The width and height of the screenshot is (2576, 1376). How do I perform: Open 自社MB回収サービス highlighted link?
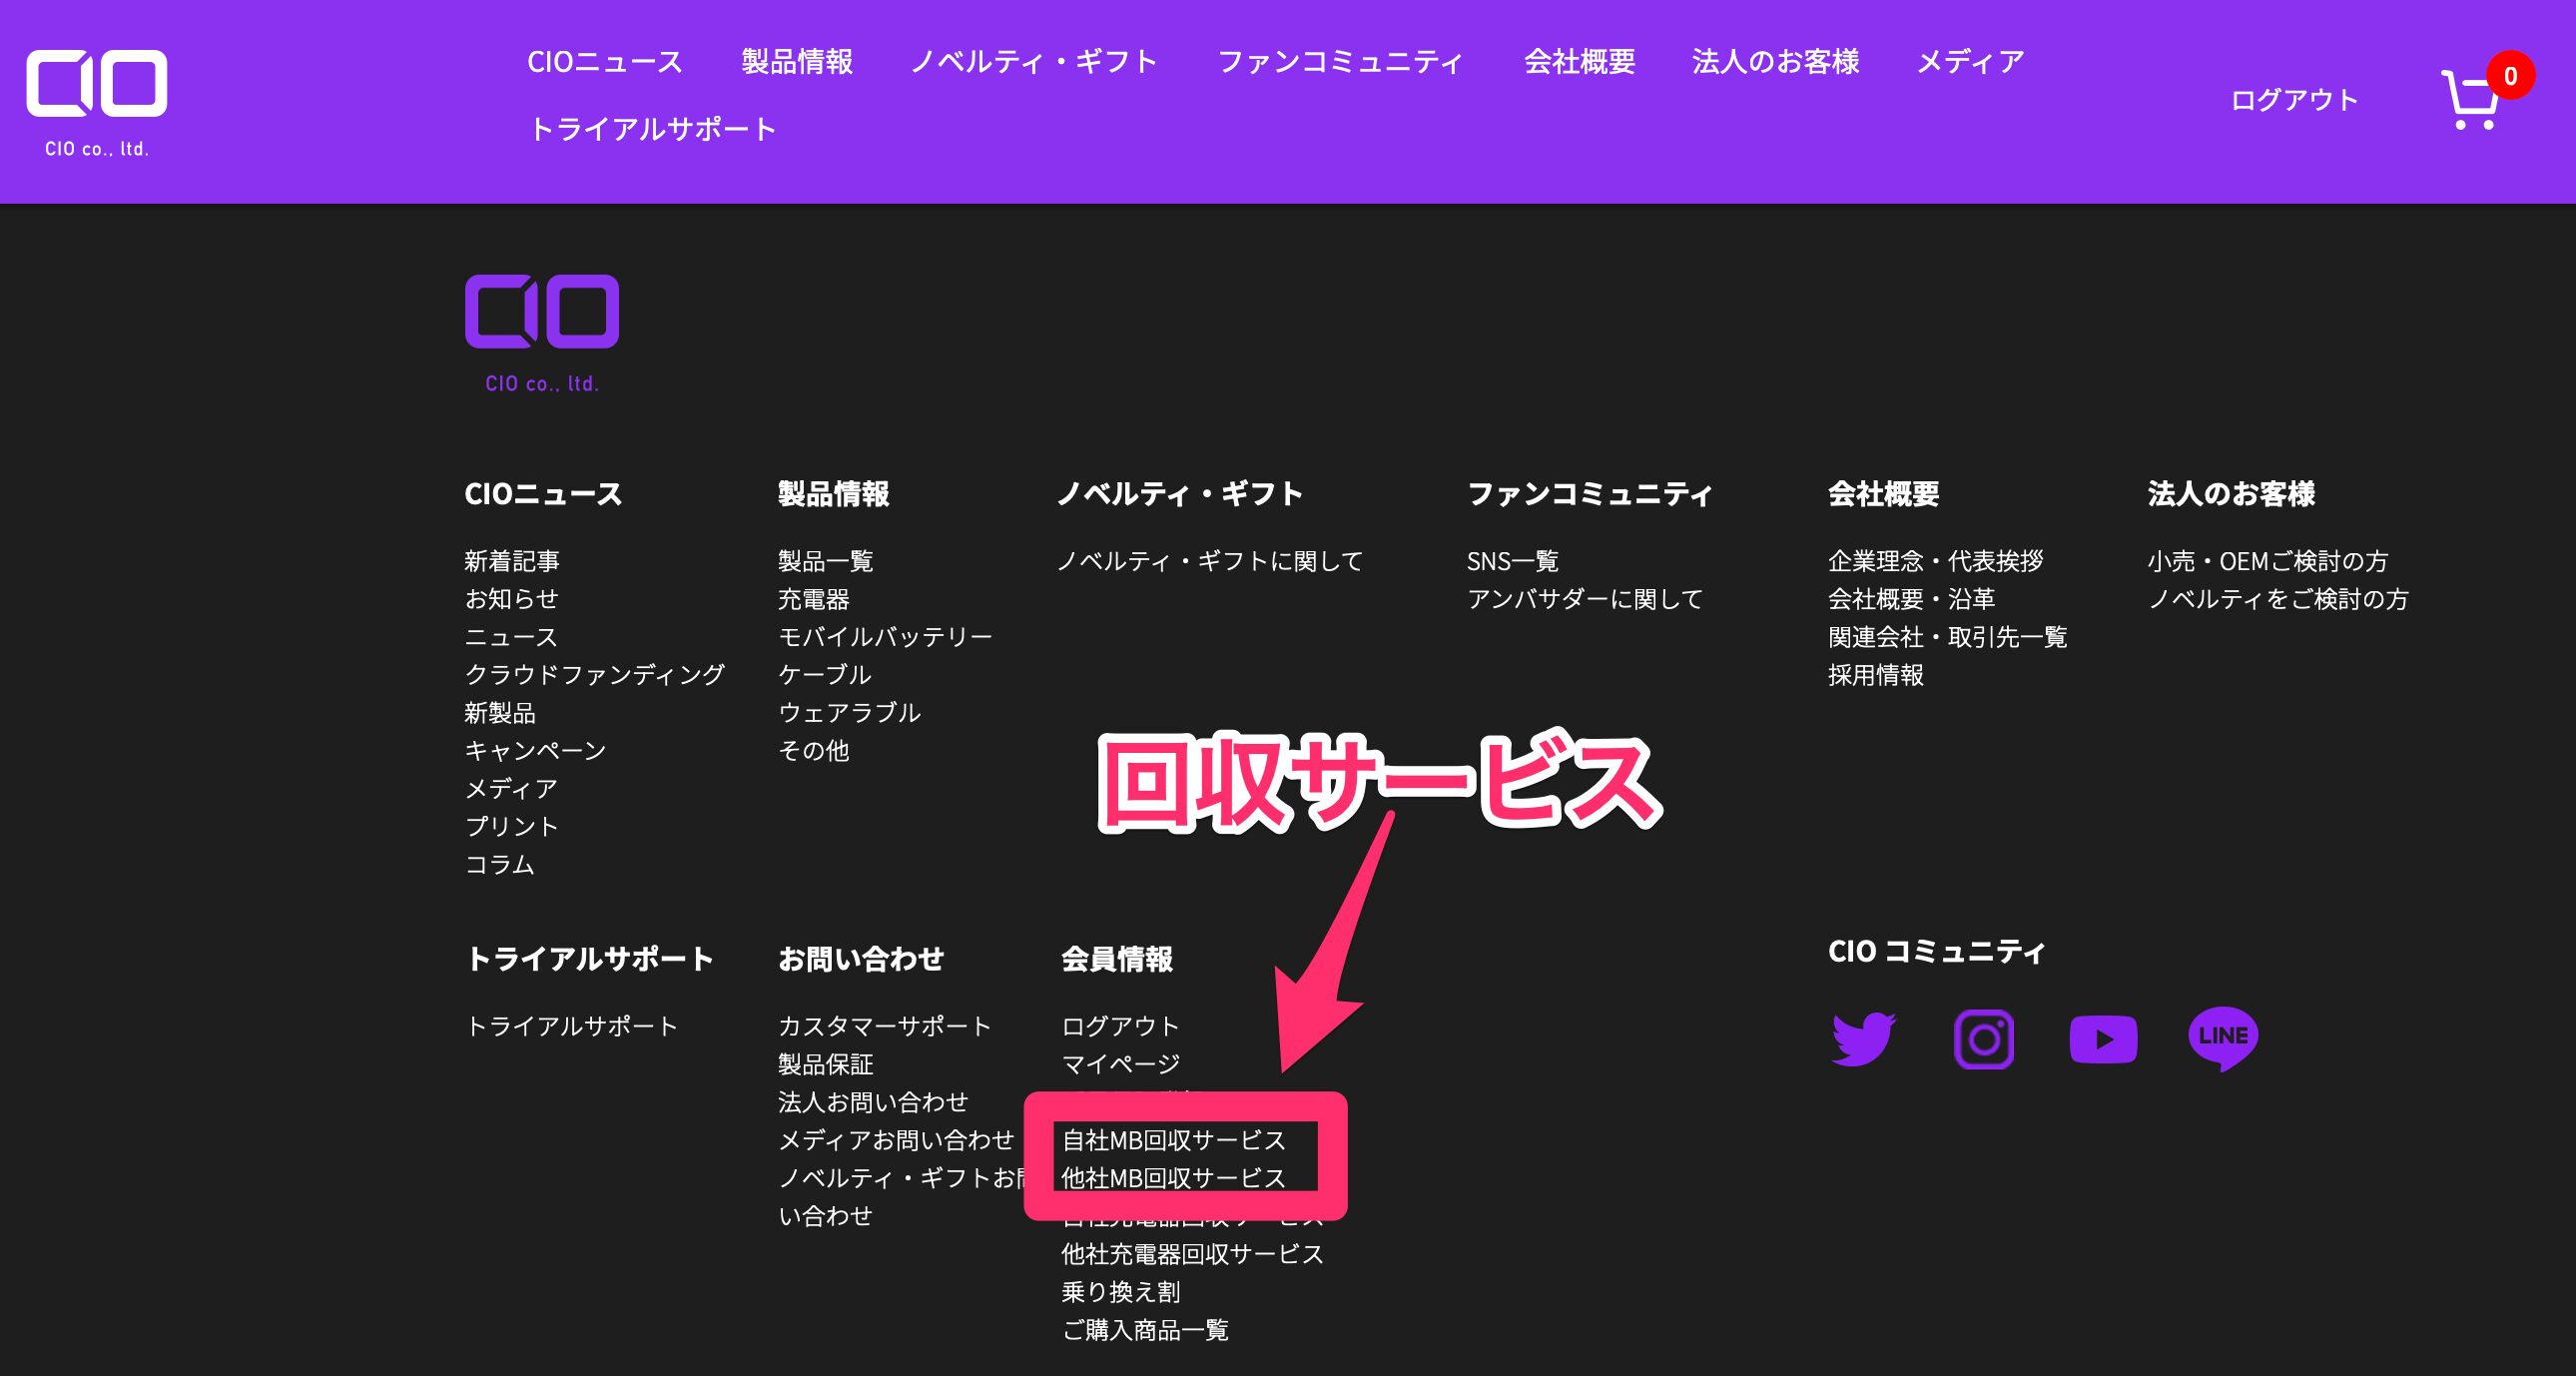pos(1173,1140)
